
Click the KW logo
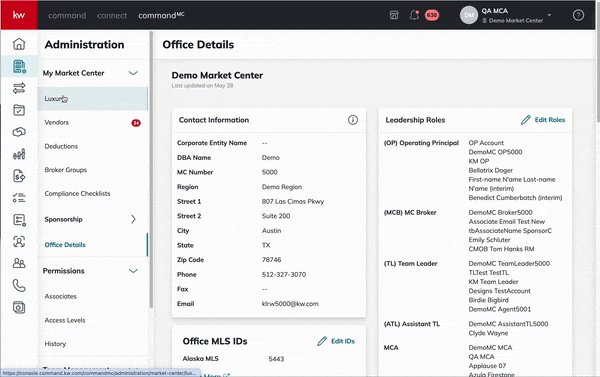[x=19, y=15]
